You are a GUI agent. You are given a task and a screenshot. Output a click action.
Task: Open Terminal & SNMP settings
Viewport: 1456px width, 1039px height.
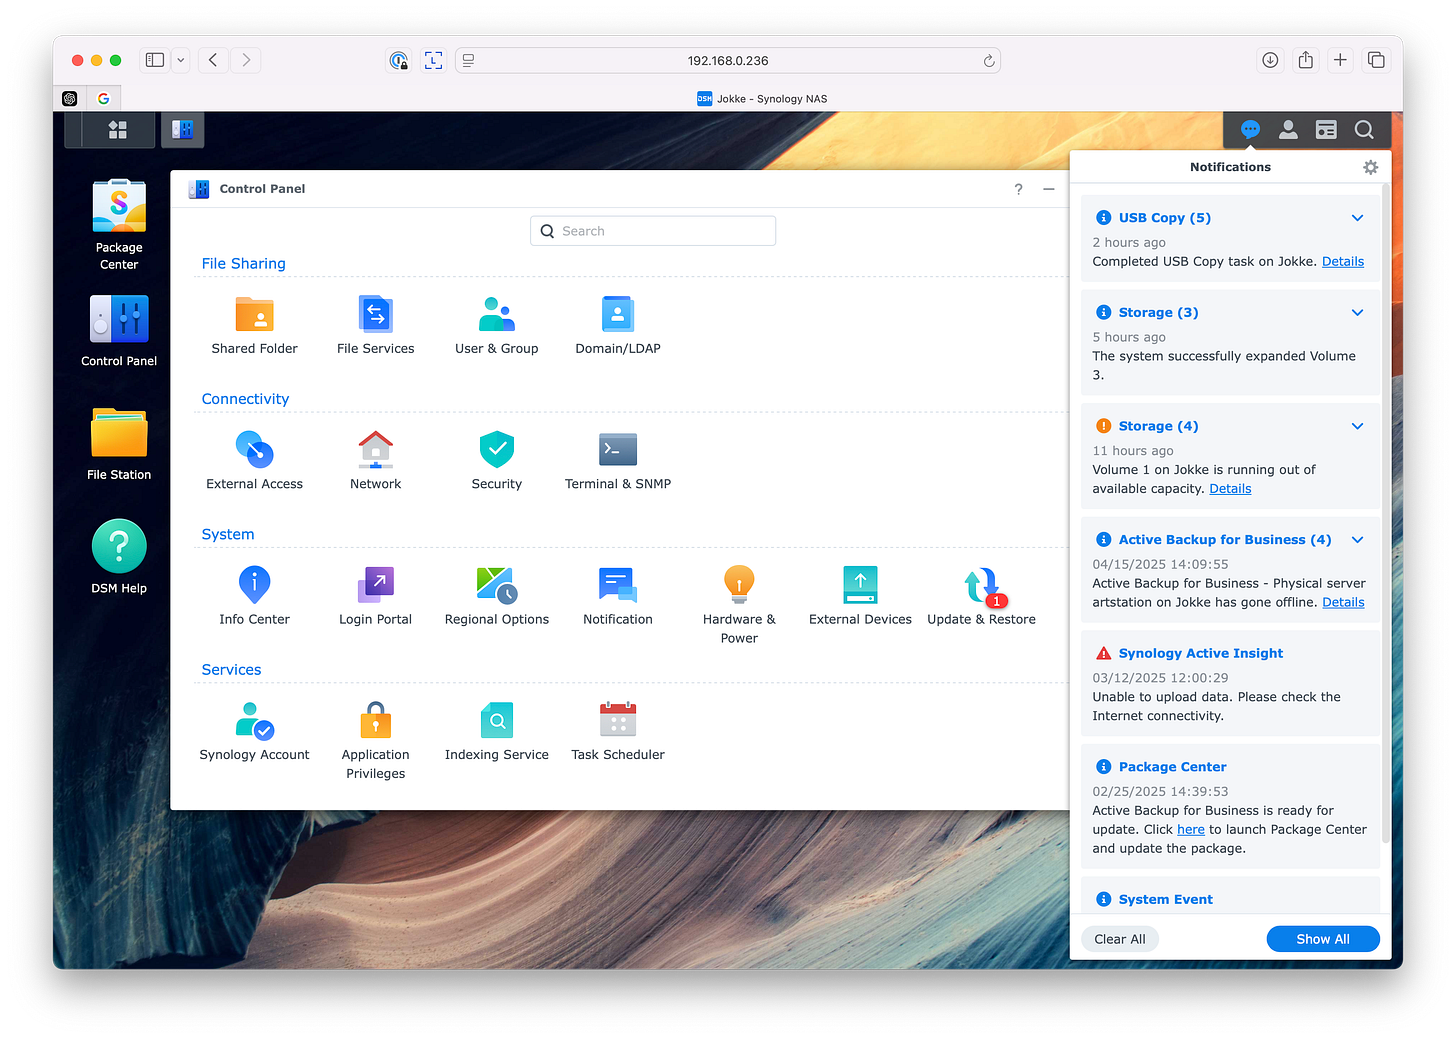click(x=618, y=461)
